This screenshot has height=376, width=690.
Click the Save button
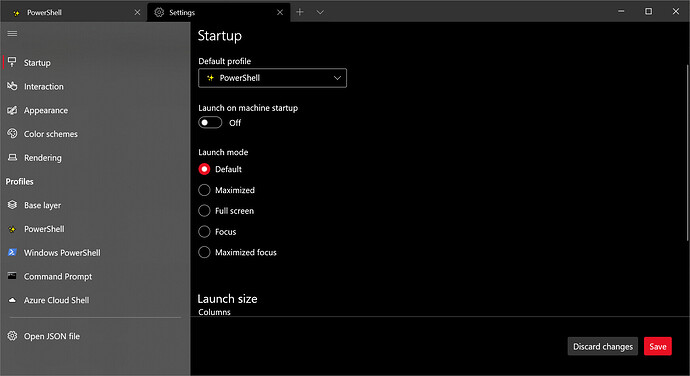(x=657, y=346)
